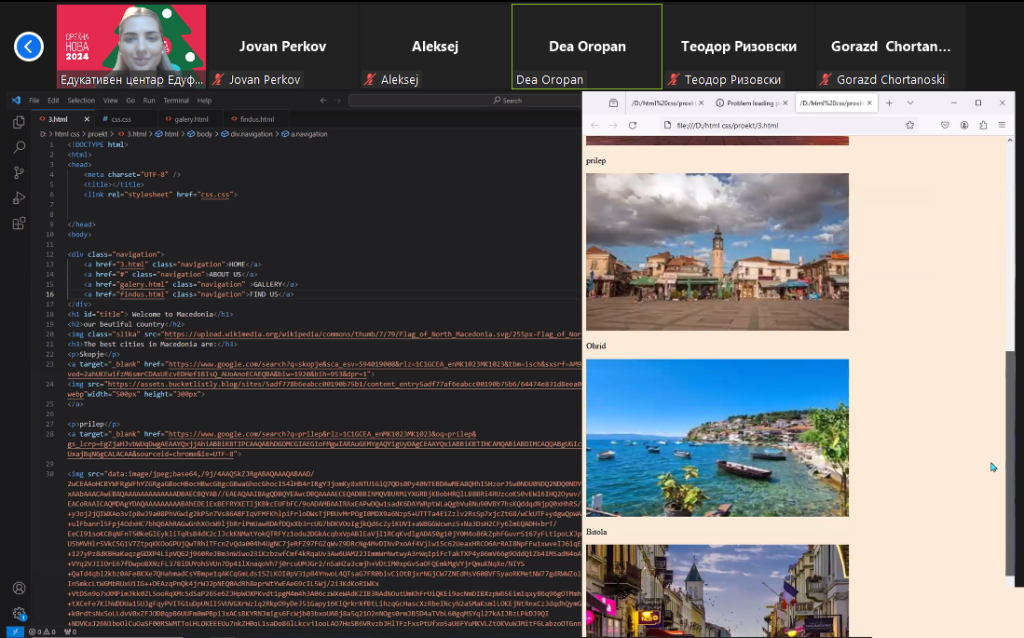Screen dimensions: 1024x638
Task: Open the Run and Debug view
Action: click(x=18, y=198)
